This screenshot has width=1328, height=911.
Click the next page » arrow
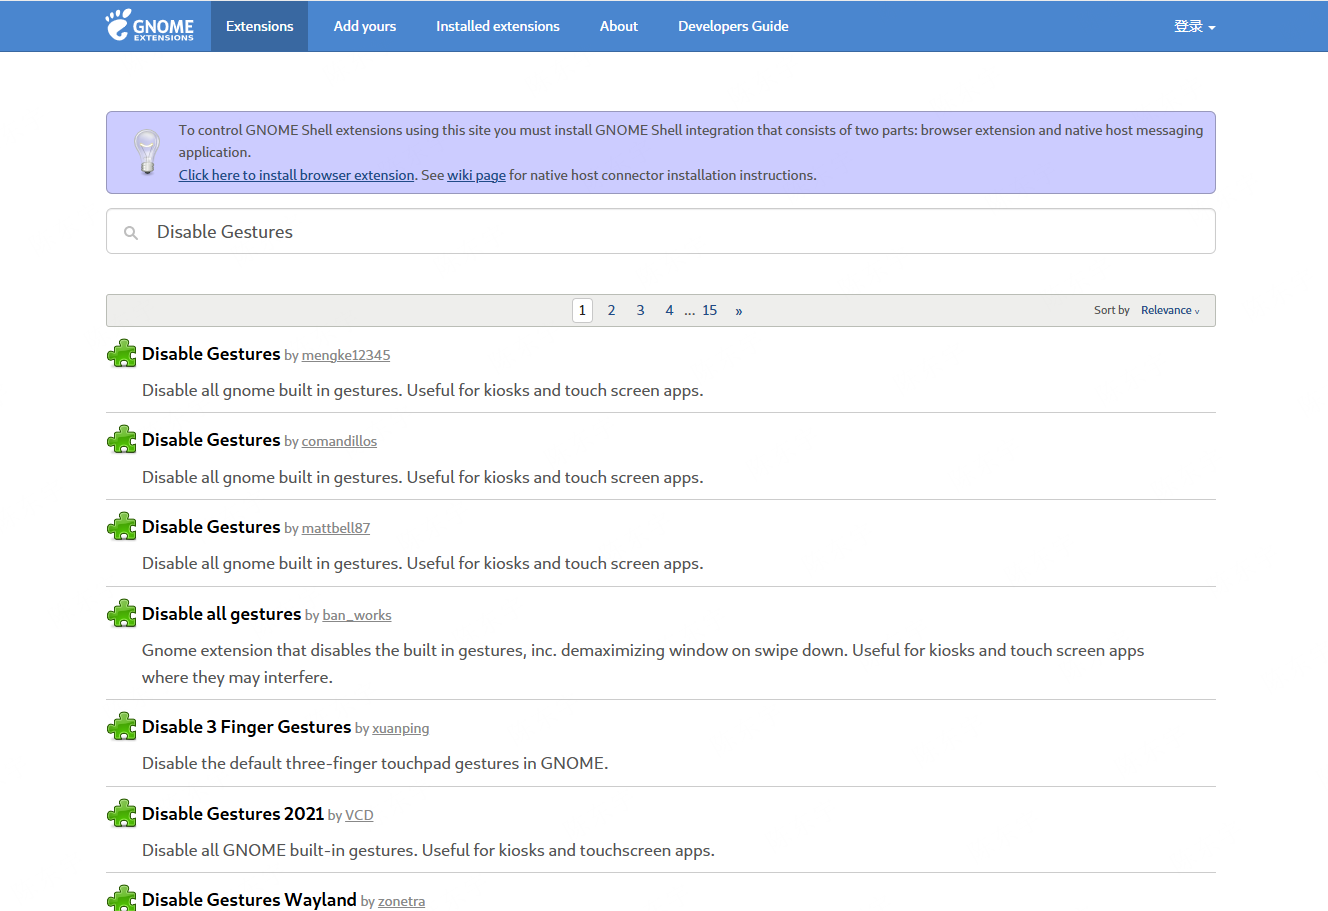pos(739,311)
